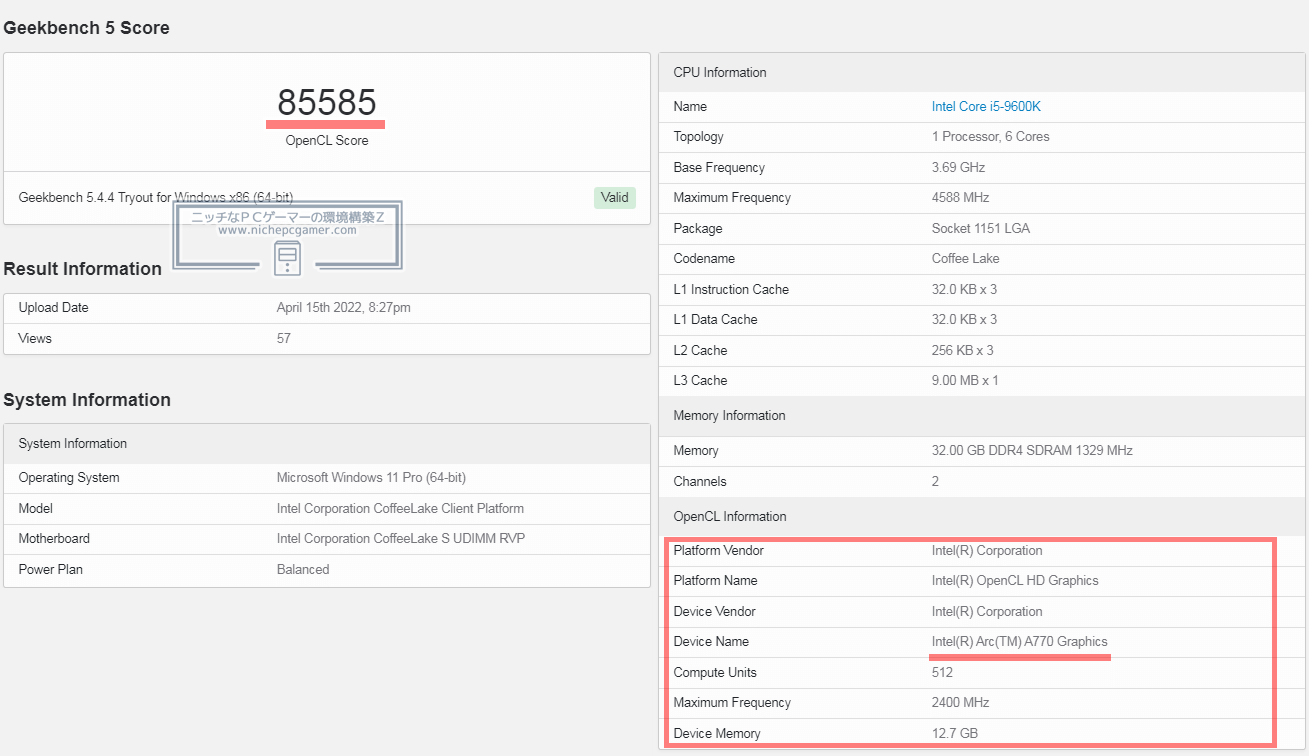1309x756 pixels.
Task: Click the heading System Information above the table
Action: [x=87, y=400]
